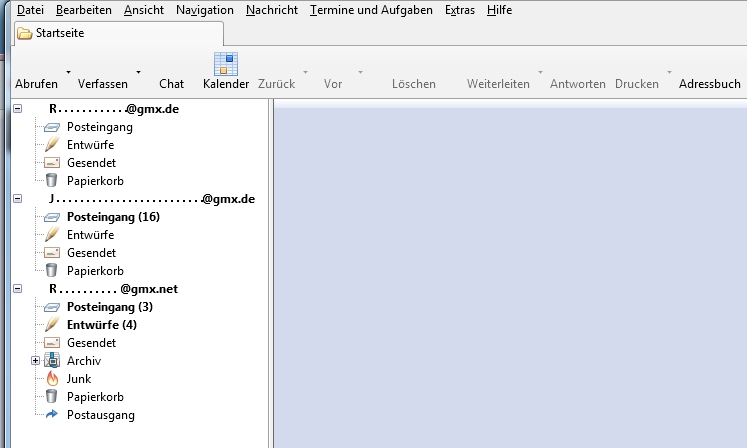Expand the Archiv folder
747x448 pixels.
pyautogui.click(x=36, y=361)
